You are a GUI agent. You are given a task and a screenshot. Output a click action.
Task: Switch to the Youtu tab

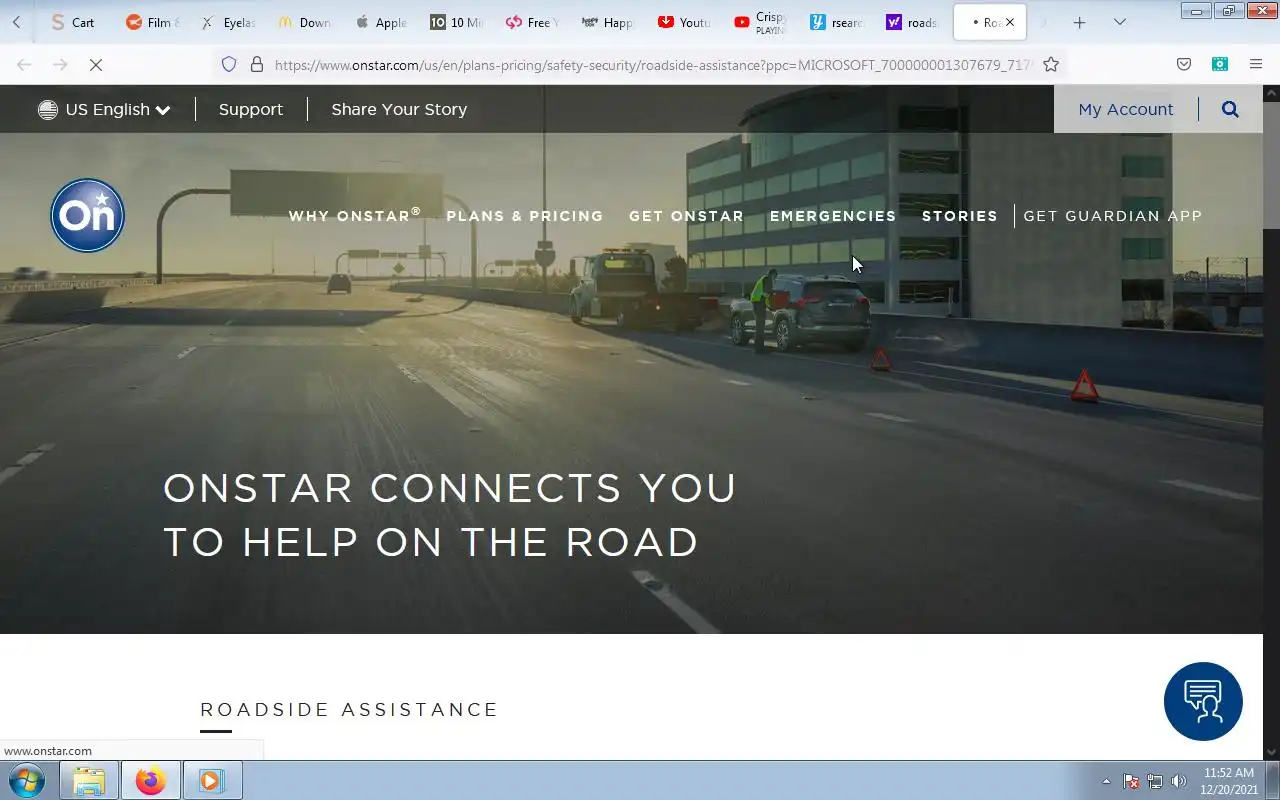683,22
